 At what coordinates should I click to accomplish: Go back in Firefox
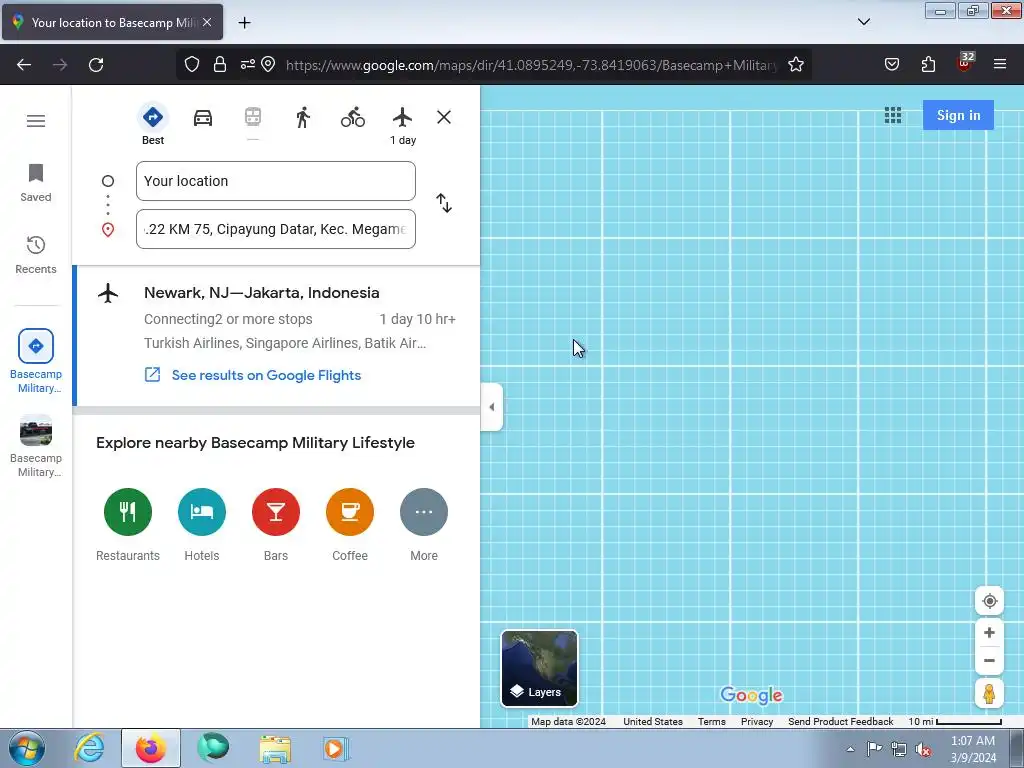pos(24,65)
